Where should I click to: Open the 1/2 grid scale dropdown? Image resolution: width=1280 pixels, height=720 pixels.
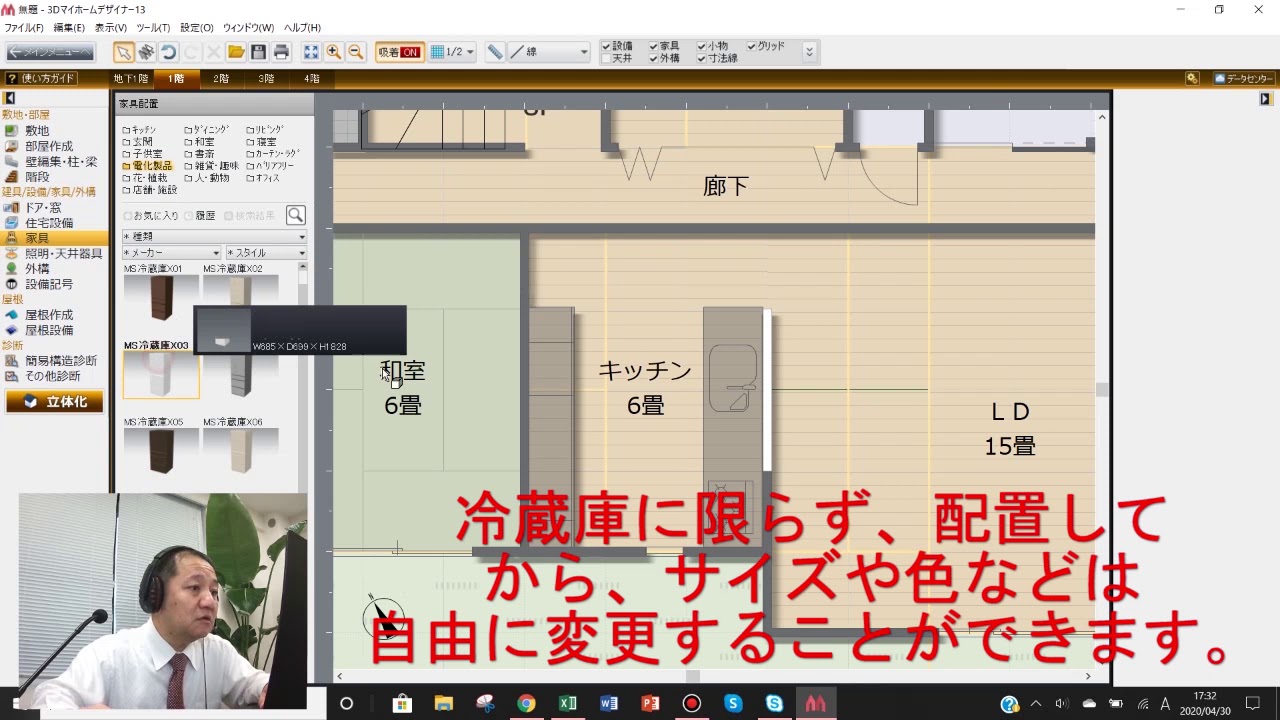tap(452, 51)
